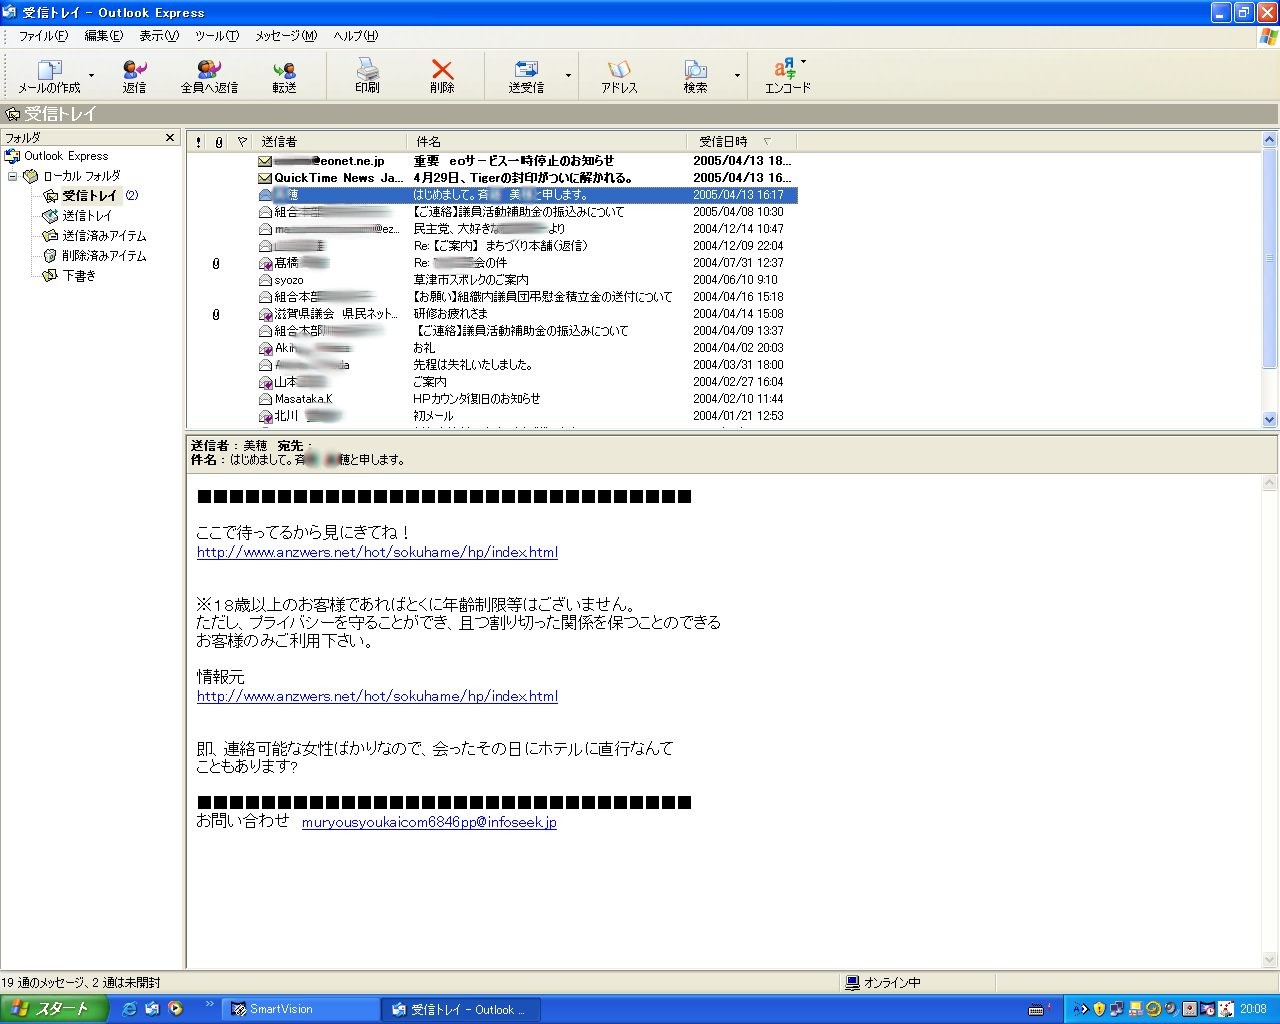Open the first anzwers.net link in the message

[x=377, y=552]
